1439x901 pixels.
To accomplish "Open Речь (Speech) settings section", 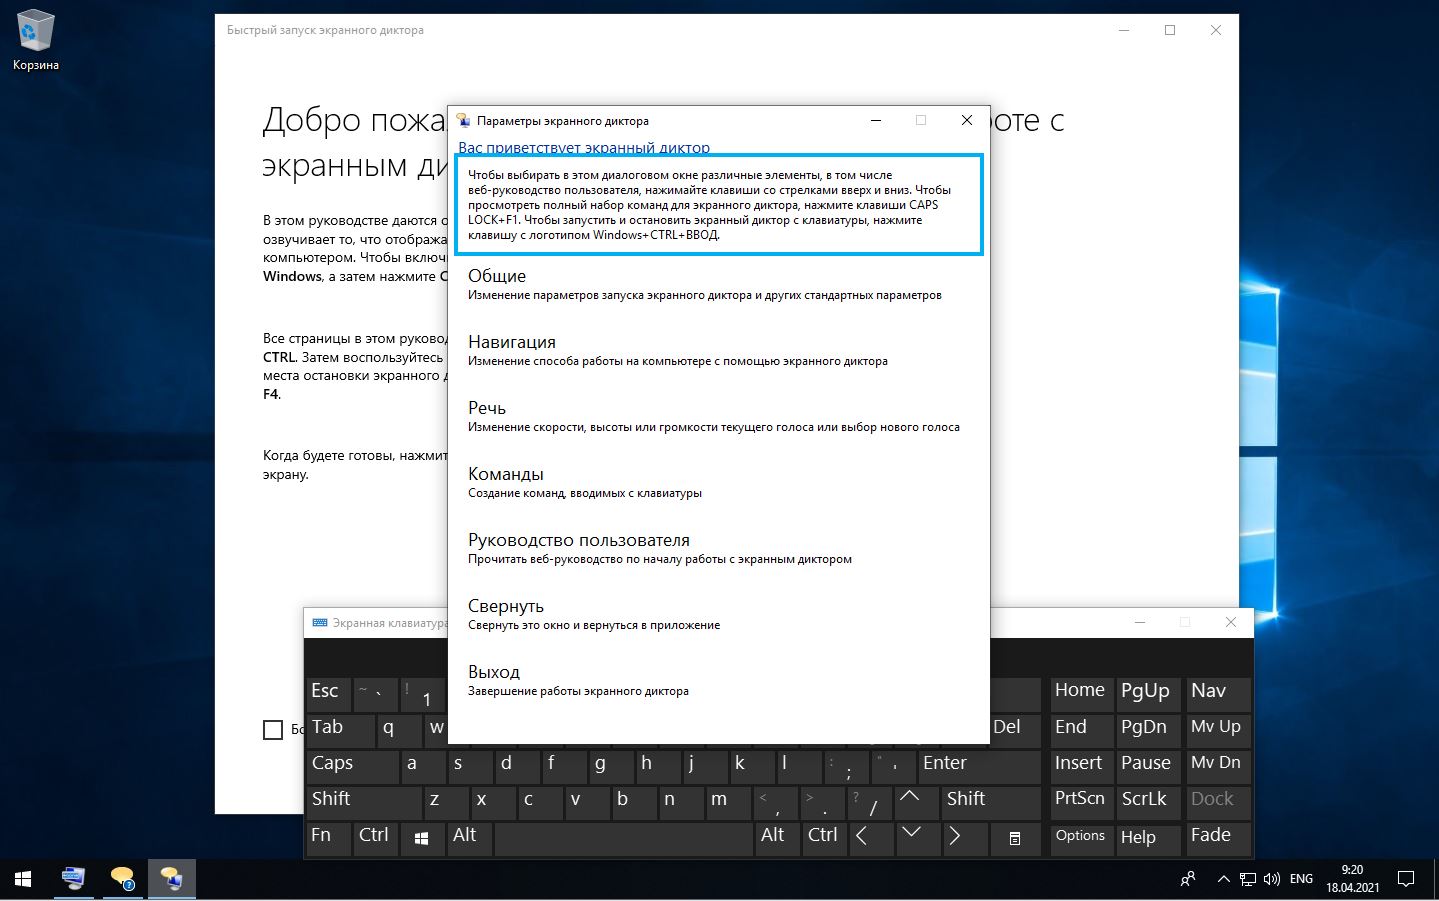I will (716, 416).
